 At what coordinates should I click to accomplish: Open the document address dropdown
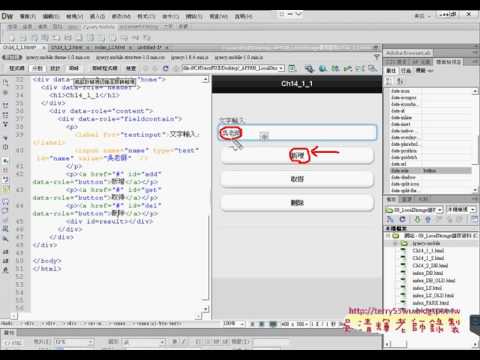coord(282,68)
